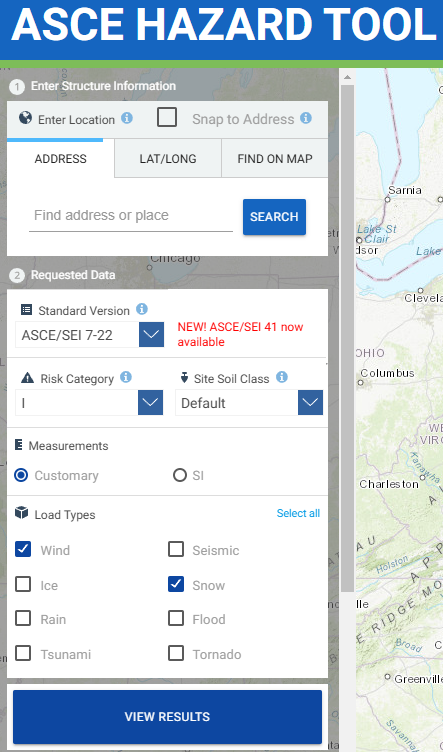Click Risk Category info icon
The image size is (443, 752).
click(x=126, y=377)
